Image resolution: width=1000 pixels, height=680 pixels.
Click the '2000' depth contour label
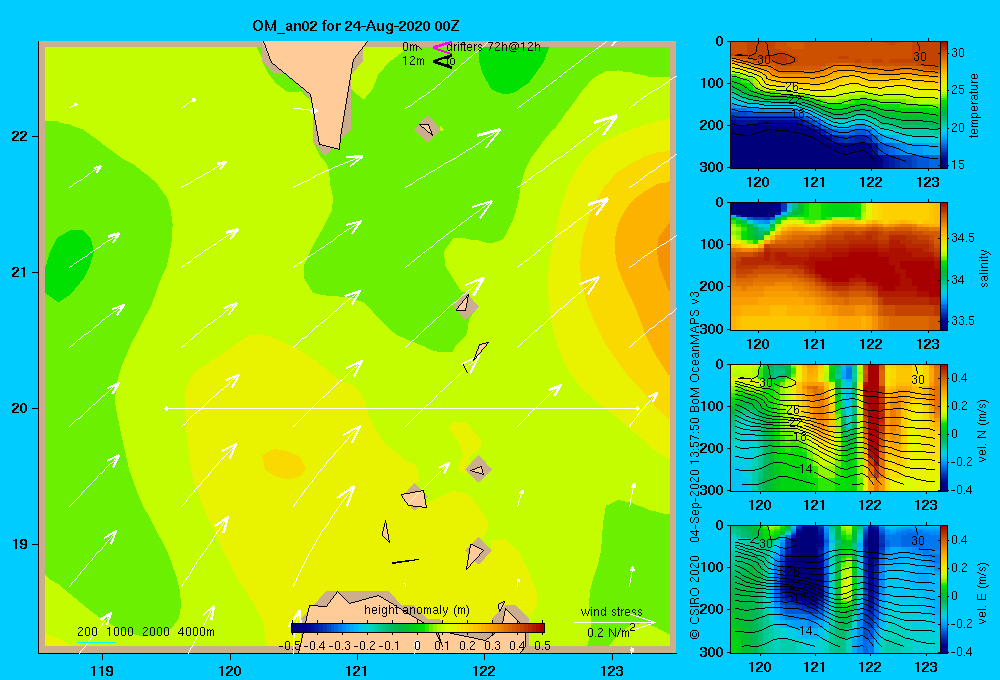(x=156, y=632)
